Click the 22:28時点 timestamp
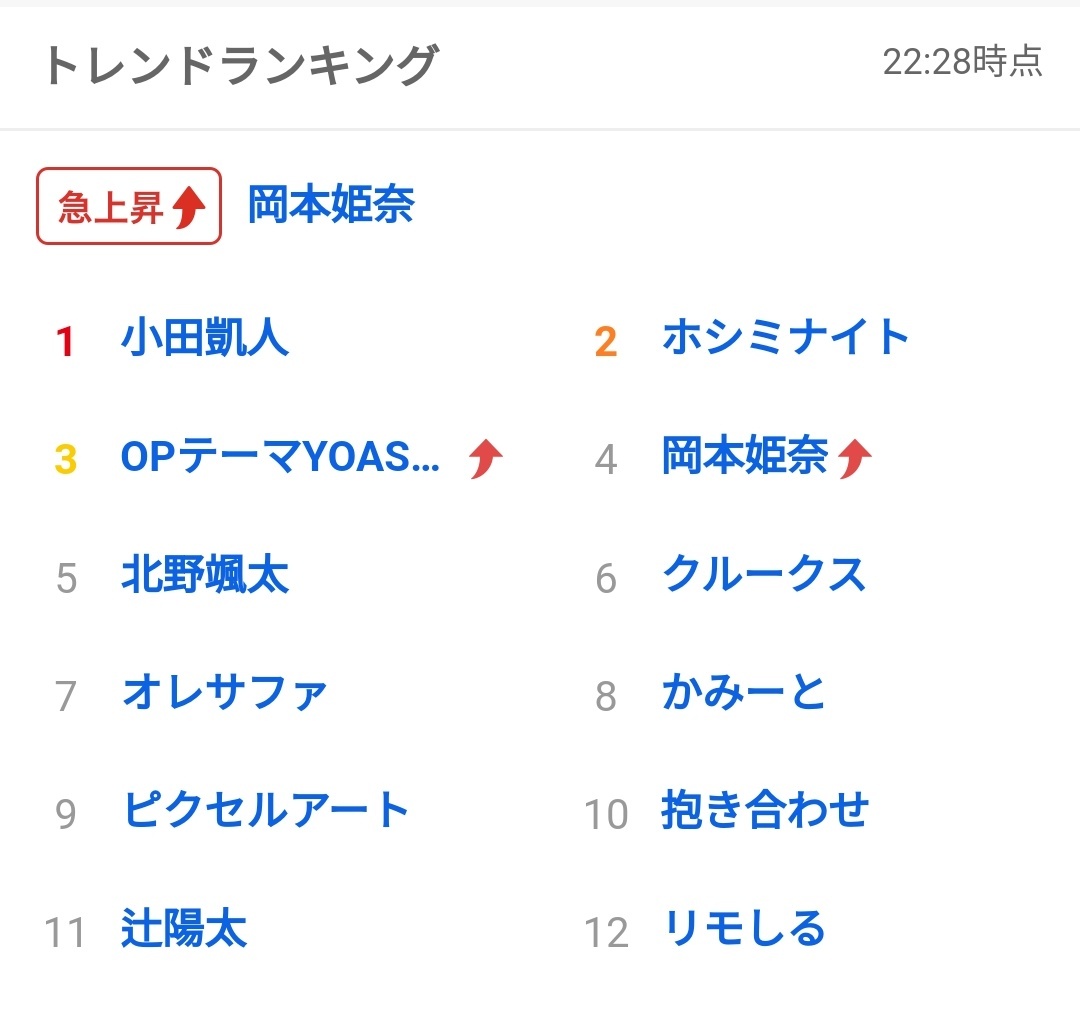This screenshot has width=1080, height=1016. (x=962, y=63)
